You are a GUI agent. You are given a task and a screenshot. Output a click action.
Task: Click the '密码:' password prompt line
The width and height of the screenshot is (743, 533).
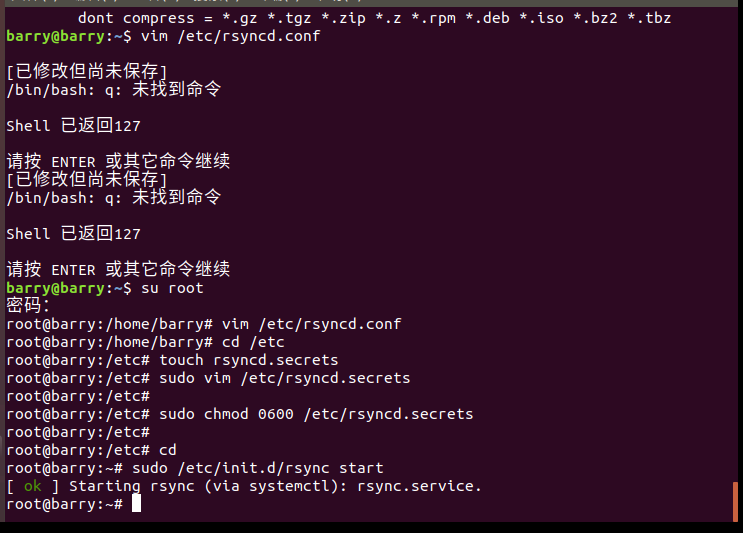[28, 305]
